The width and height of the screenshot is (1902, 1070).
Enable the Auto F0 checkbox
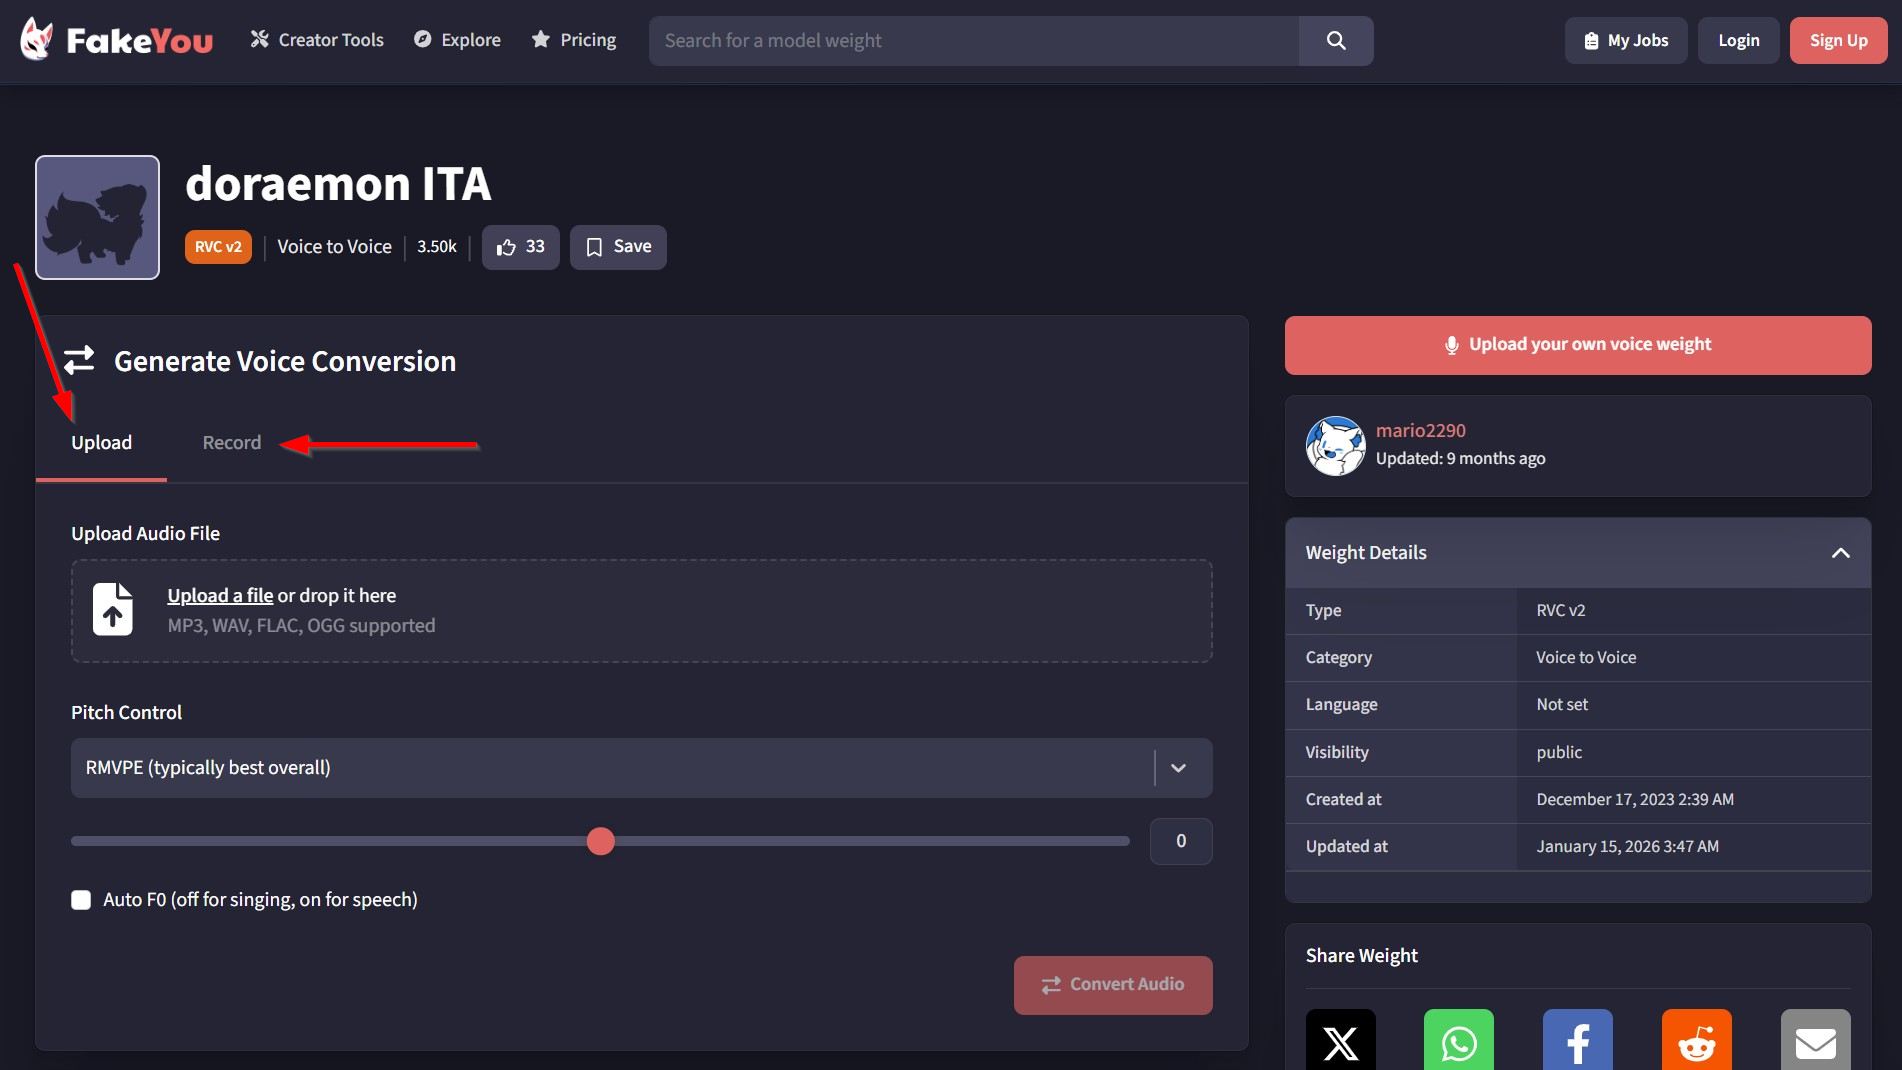(81, 900)
